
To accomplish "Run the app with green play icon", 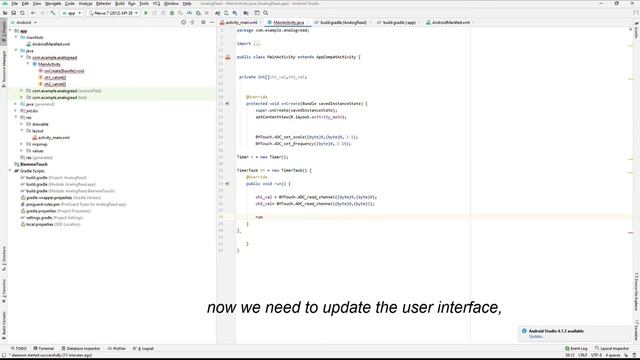I will (x=146, y=13).
